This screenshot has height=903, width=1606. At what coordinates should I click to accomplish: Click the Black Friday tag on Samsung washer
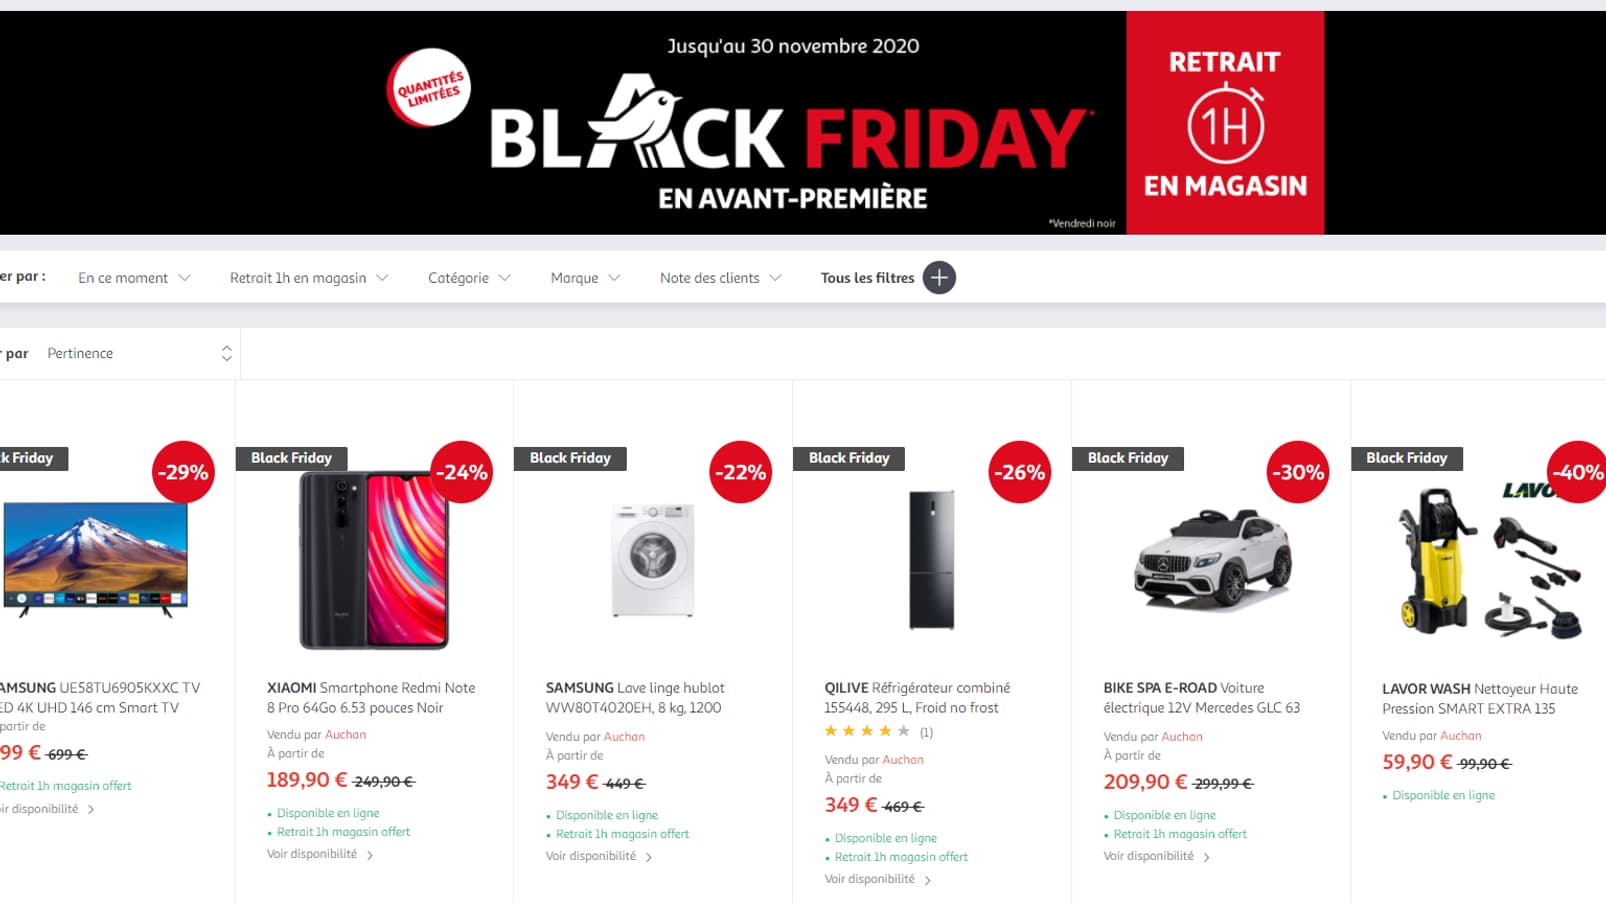[570, 458]
